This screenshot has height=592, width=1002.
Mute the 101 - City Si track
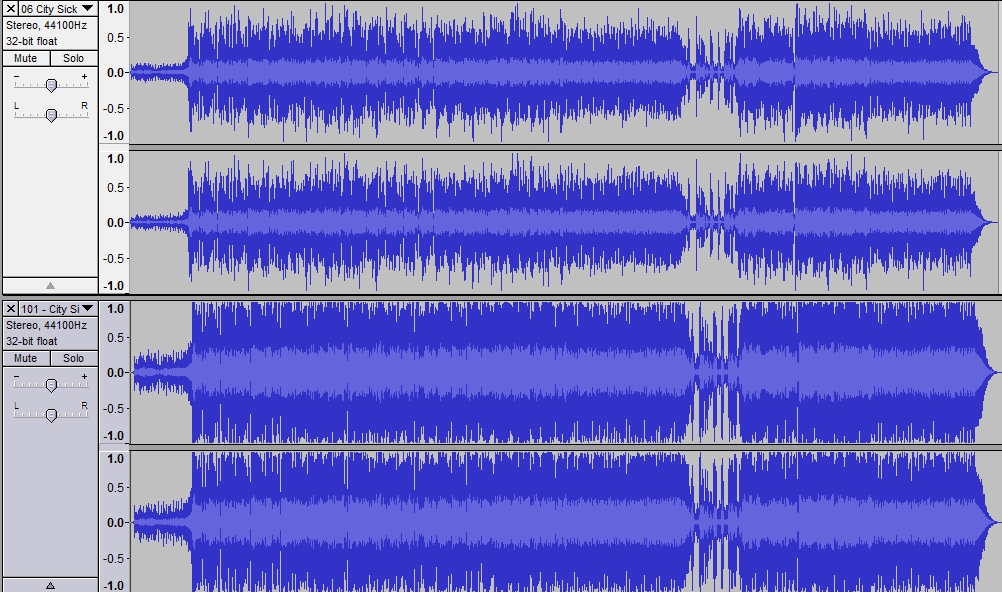[26, 358]
